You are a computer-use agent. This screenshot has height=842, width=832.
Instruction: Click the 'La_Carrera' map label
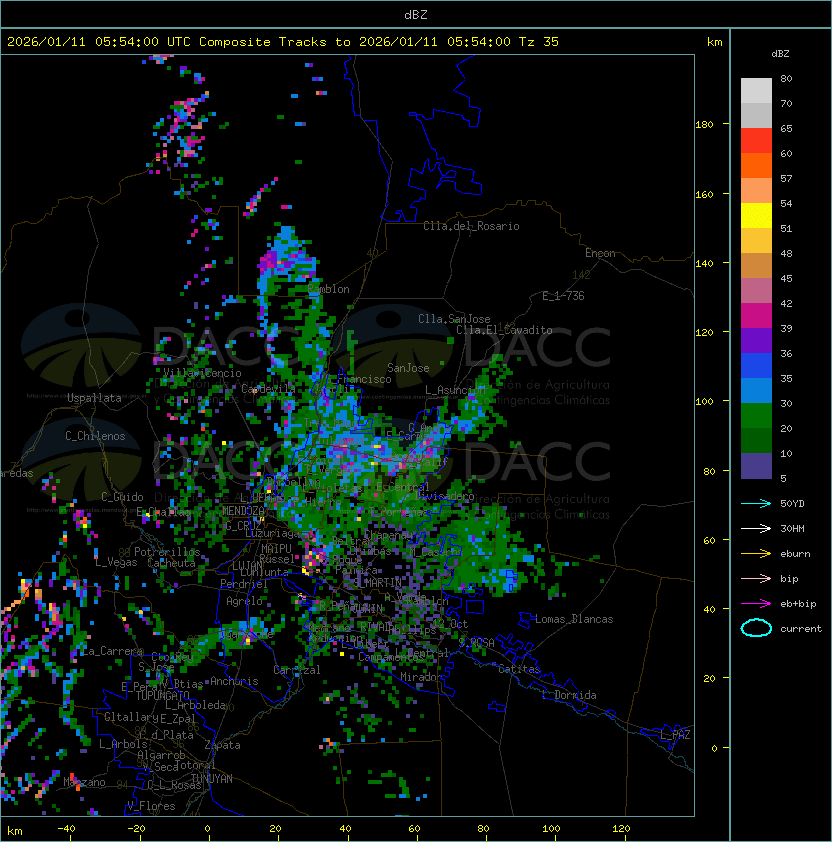pos(112,651)
